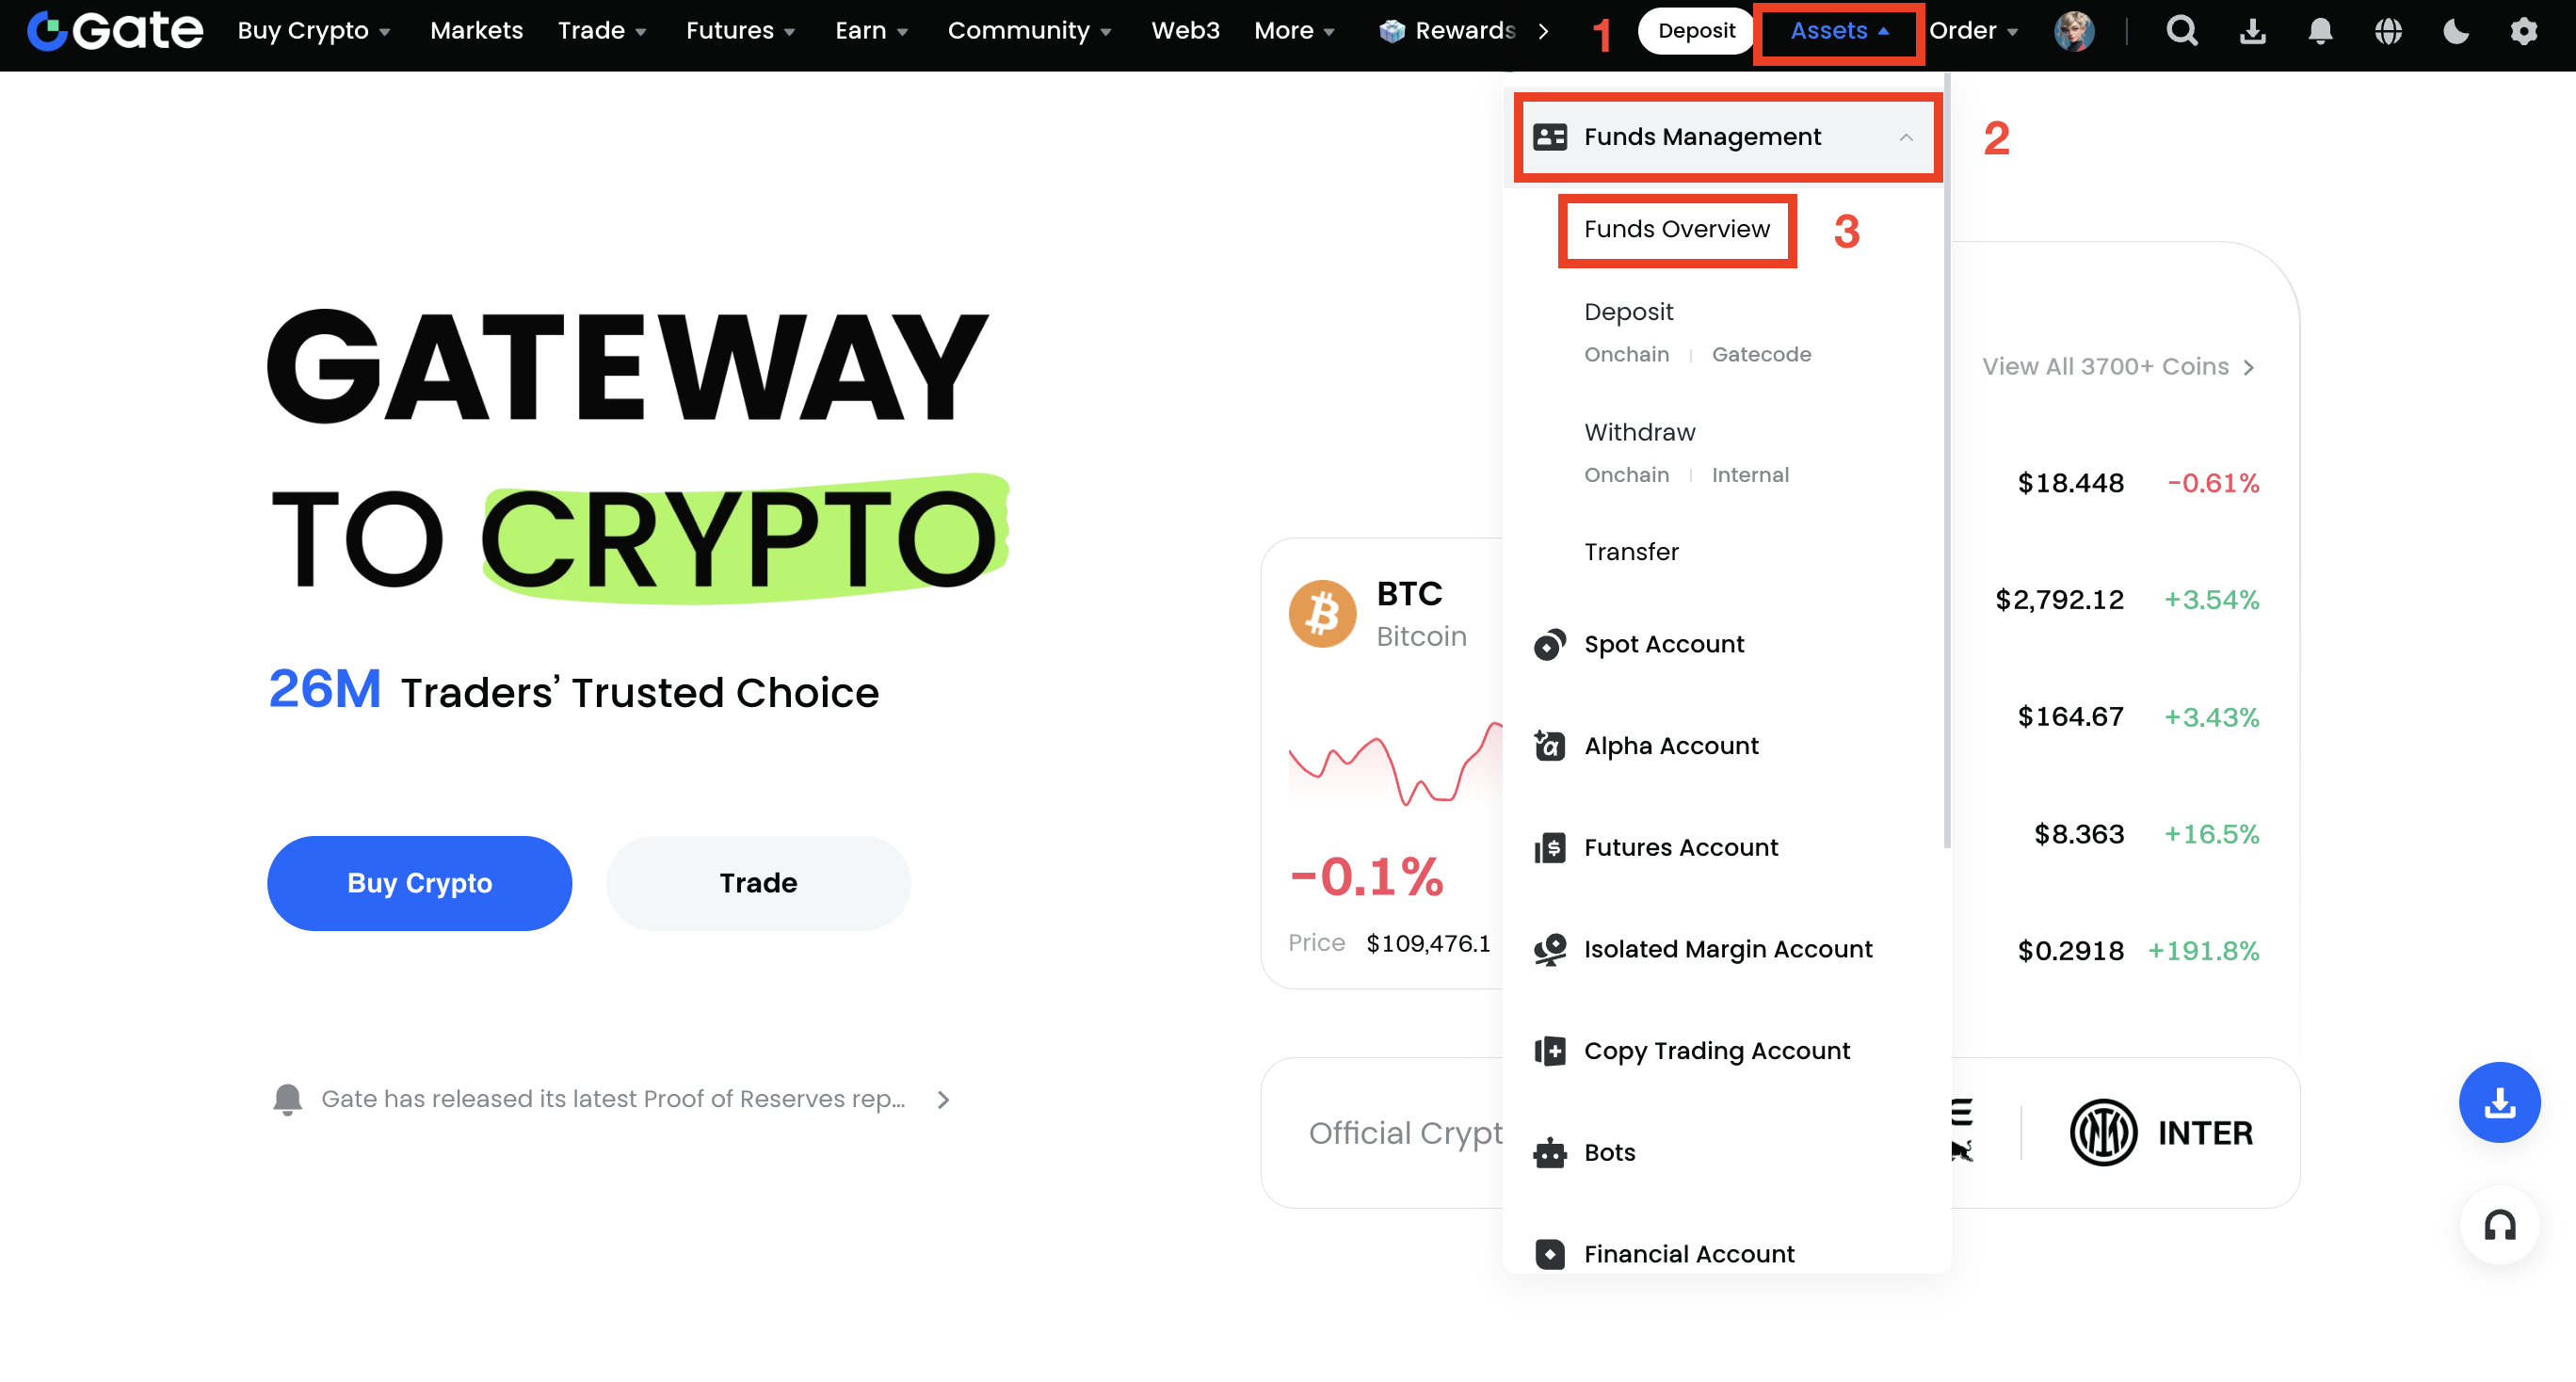The width and height of the screenshot is (2576, 1382).
Task: Click the blue Buy Crypto button
Action: pyautogui.click(x=419, y=883)
